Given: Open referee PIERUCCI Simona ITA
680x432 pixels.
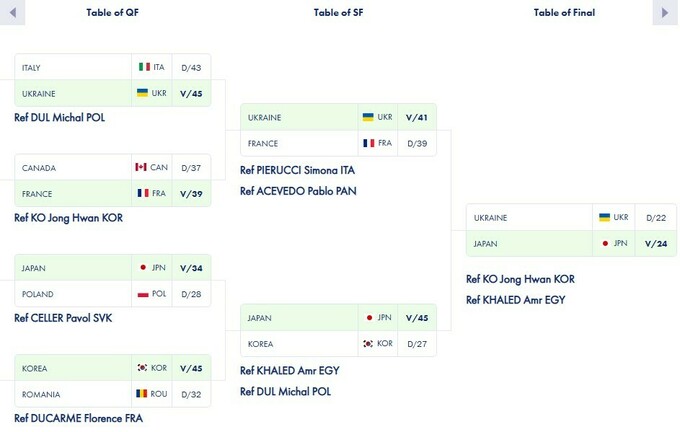Looking at the screenshot, I should coord(297,170).
